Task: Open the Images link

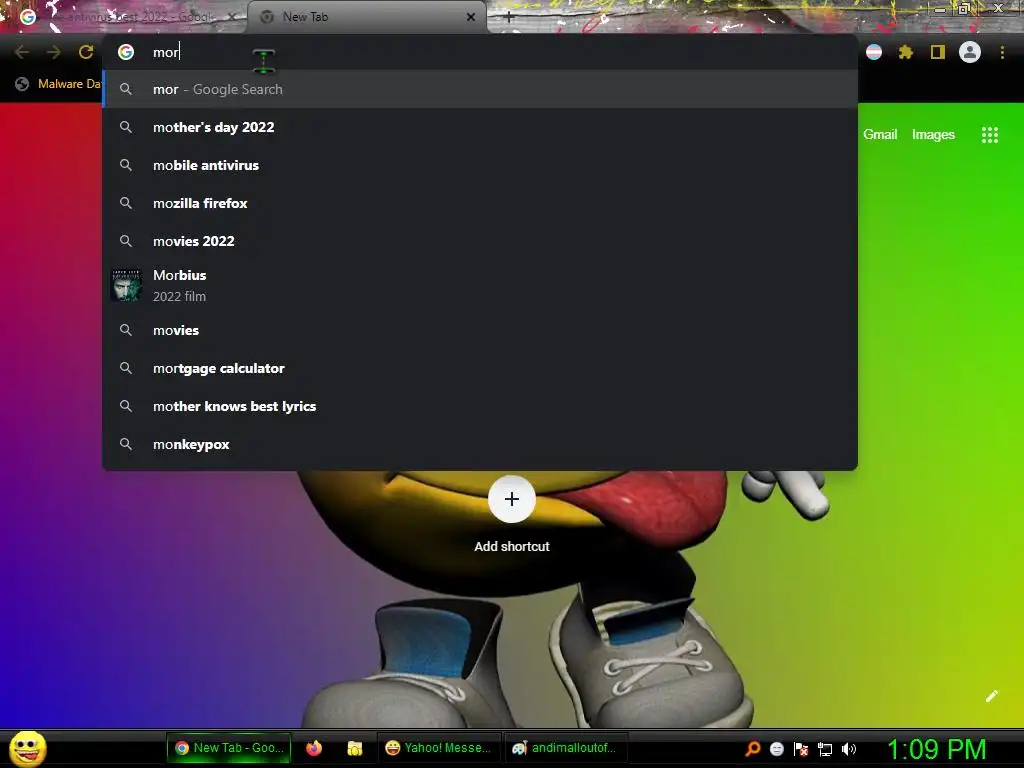Action: click(x=933, y=135)
